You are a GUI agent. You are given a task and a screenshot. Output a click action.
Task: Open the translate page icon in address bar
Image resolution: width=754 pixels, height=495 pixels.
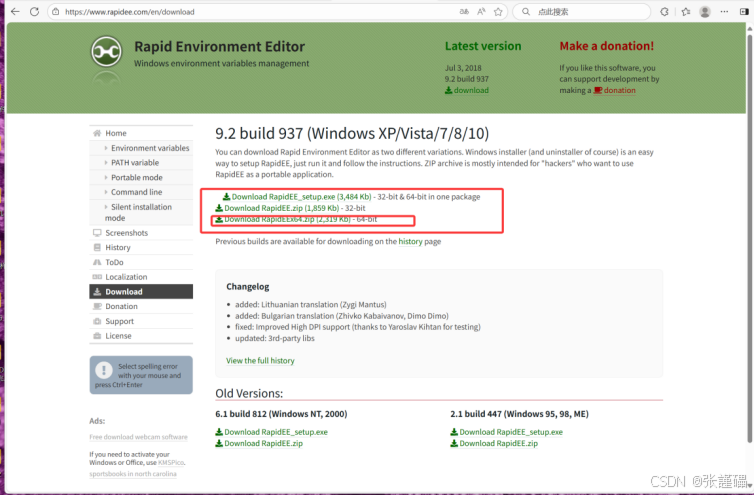click(464, 12)
